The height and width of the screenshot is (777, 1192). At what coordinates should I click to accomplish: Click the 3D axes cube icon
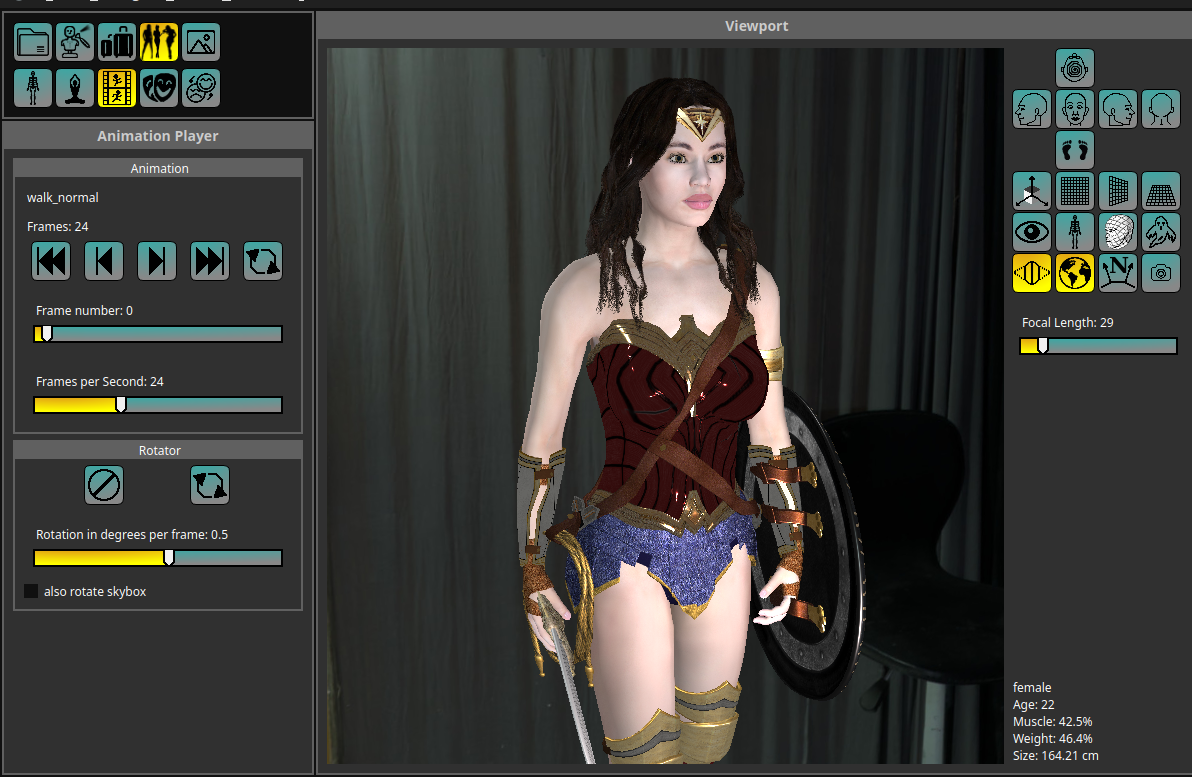pyautogui.click(x=1031, y=190)
